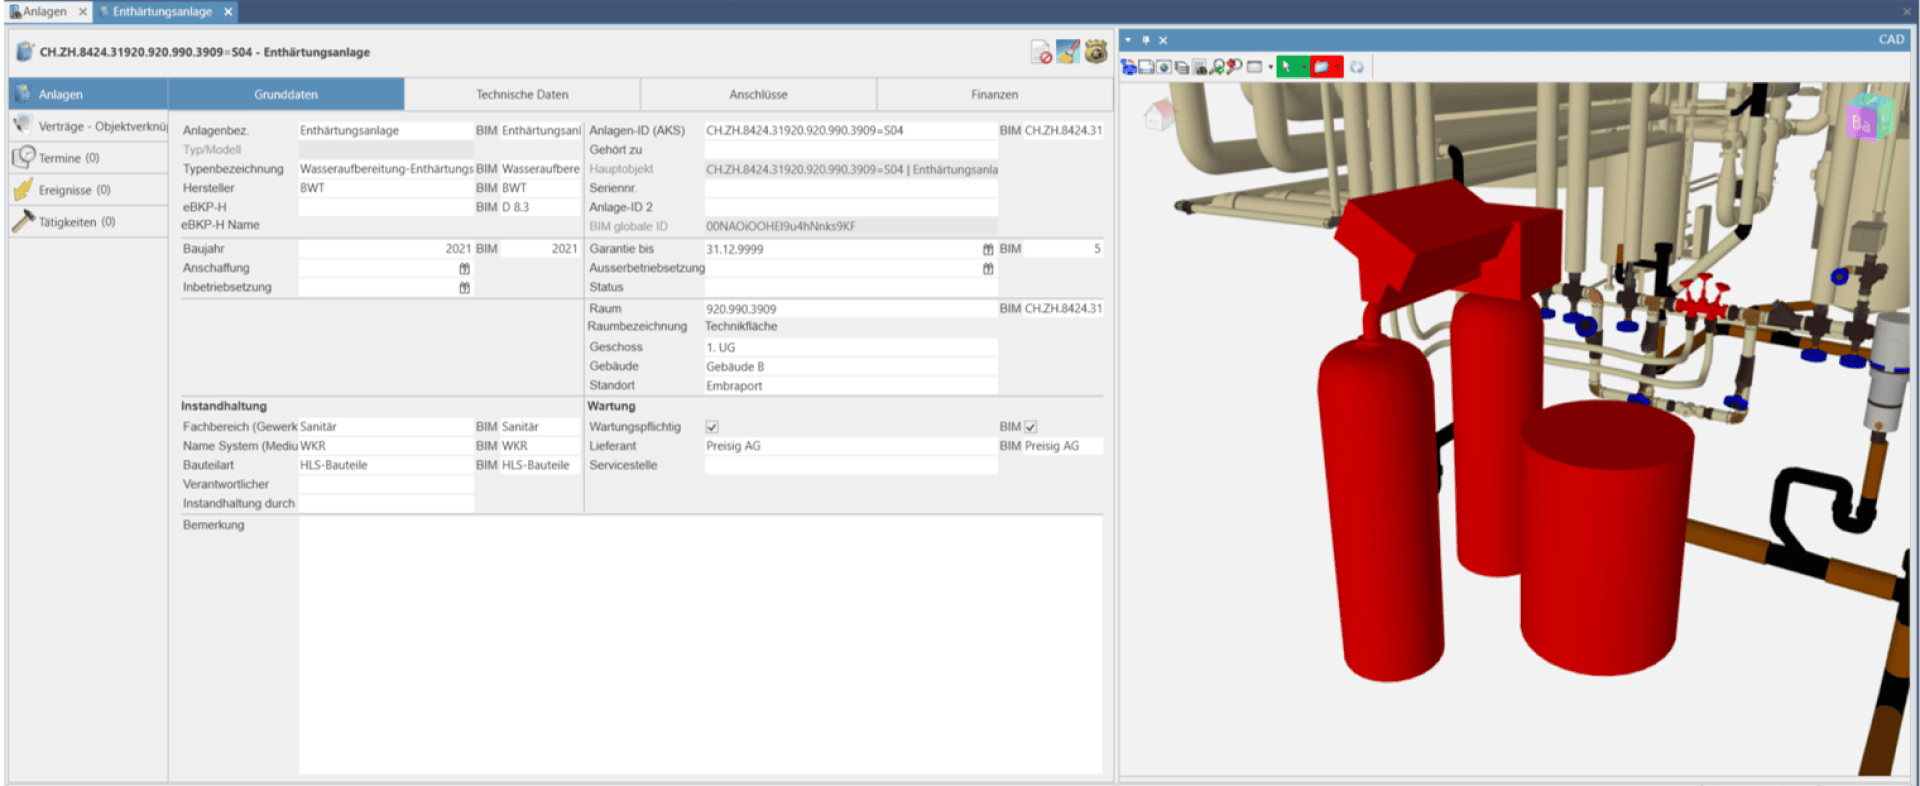Image resolution: width=1920 pixels, height=786 pixels.
Task: Click the empty eBKP-H input field
Action: 386,207
